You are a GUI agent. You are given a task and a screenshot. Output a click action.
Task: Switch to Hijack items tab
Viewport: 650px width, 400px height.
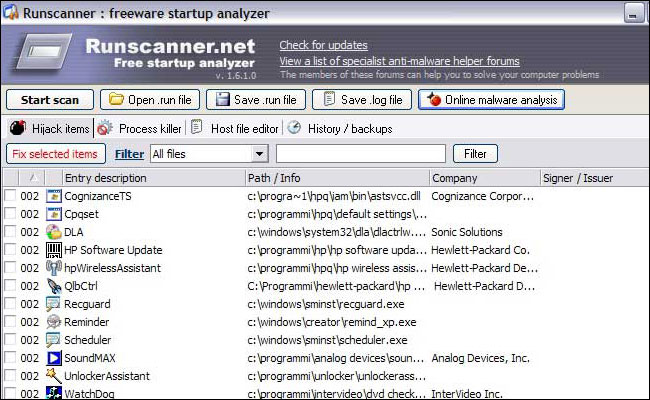[50, 128]
